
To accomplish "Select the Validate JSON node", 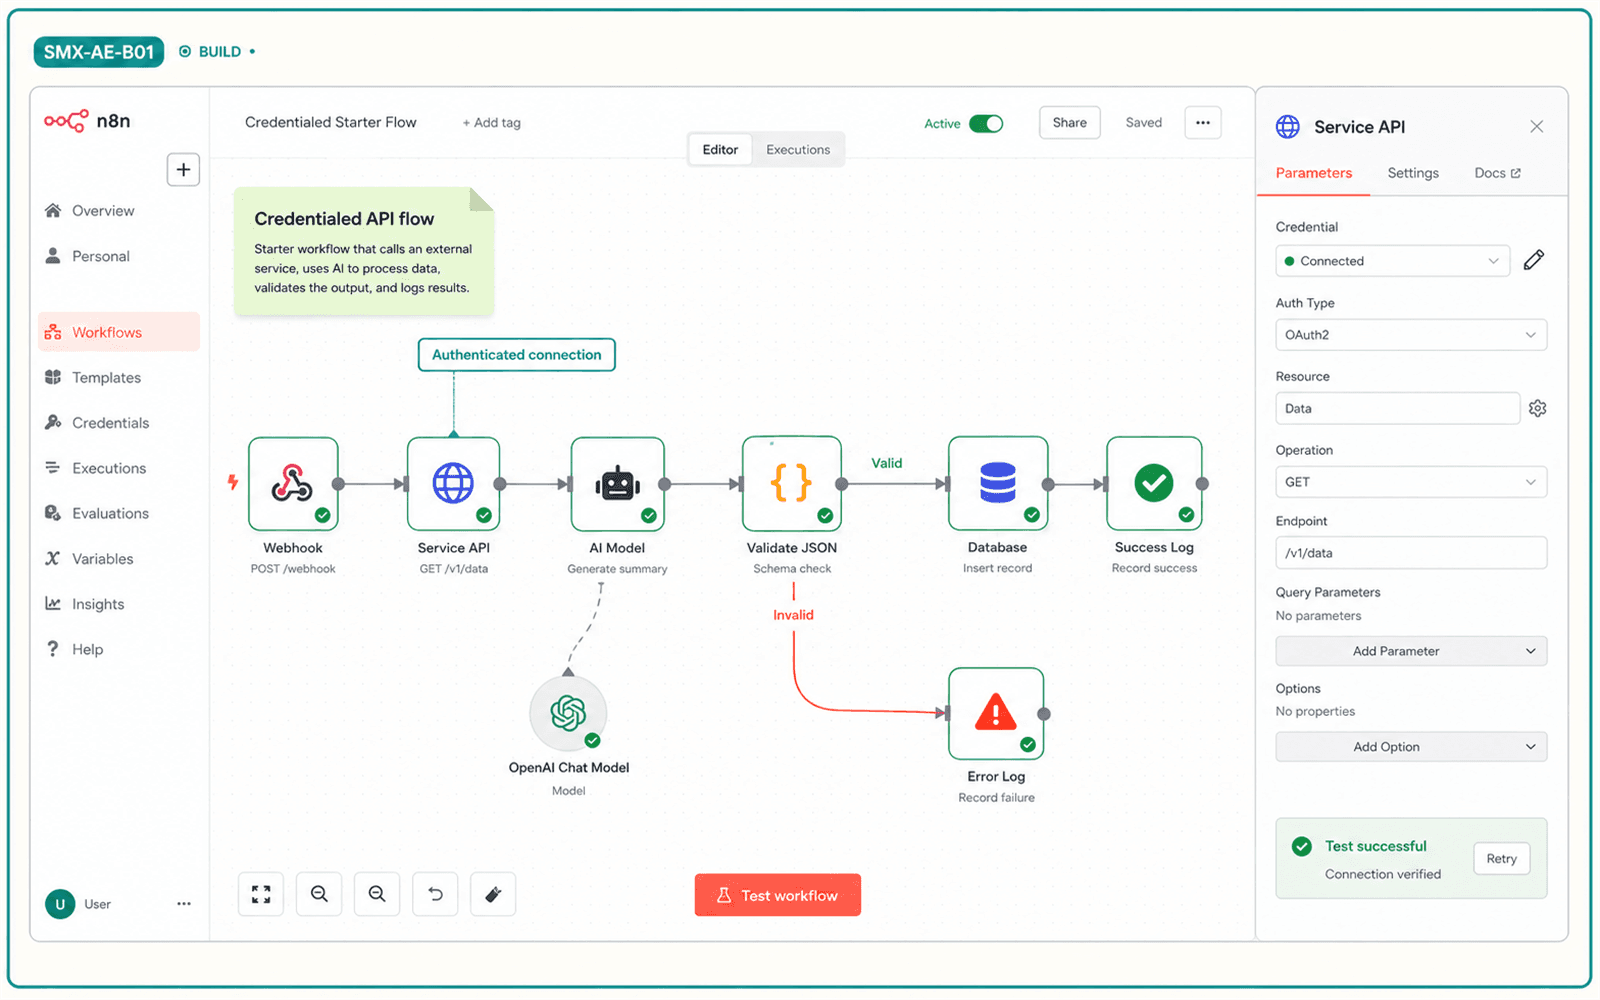I will click(792, 484).
